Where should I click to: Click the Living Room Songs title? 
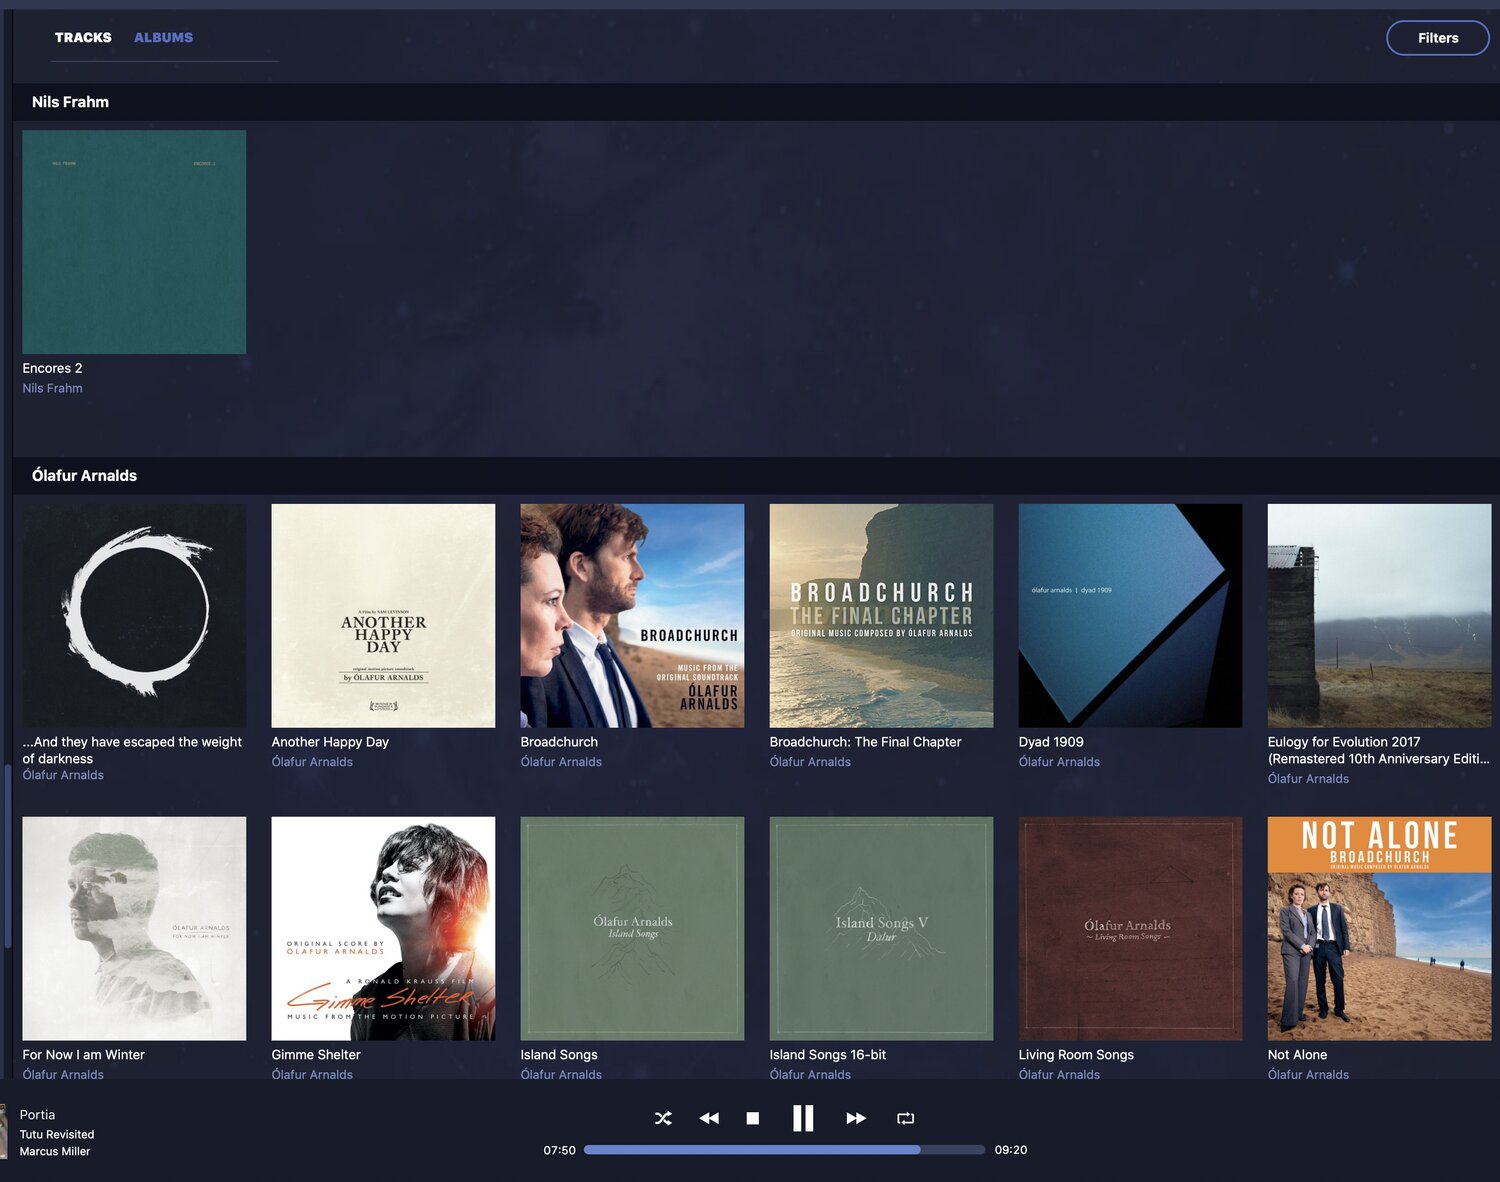click(1076, 1055)
